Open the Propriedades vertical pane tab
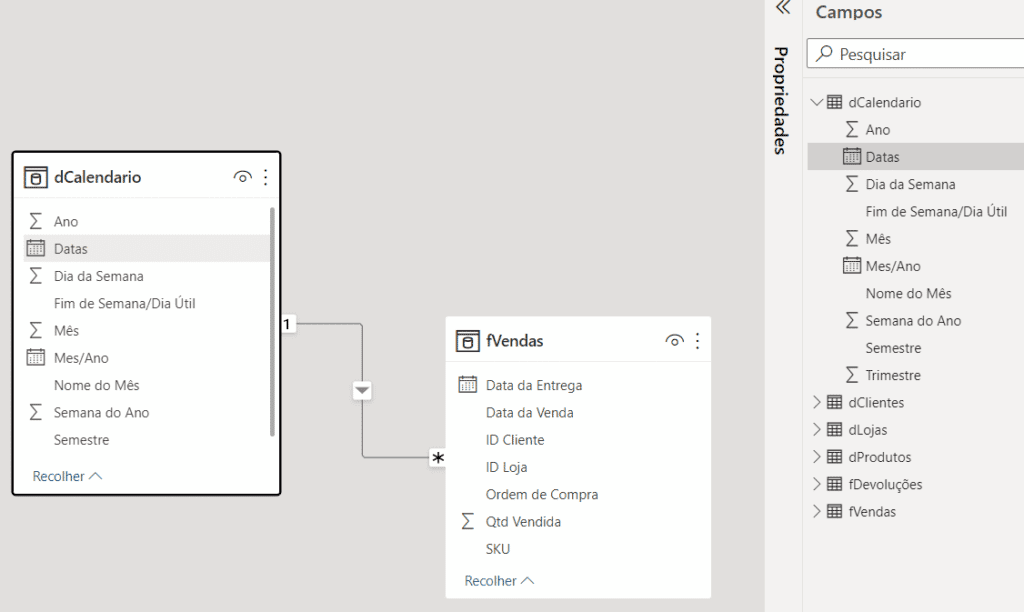This screenshot has height=612, width=1024. click(x=780, y=101)
